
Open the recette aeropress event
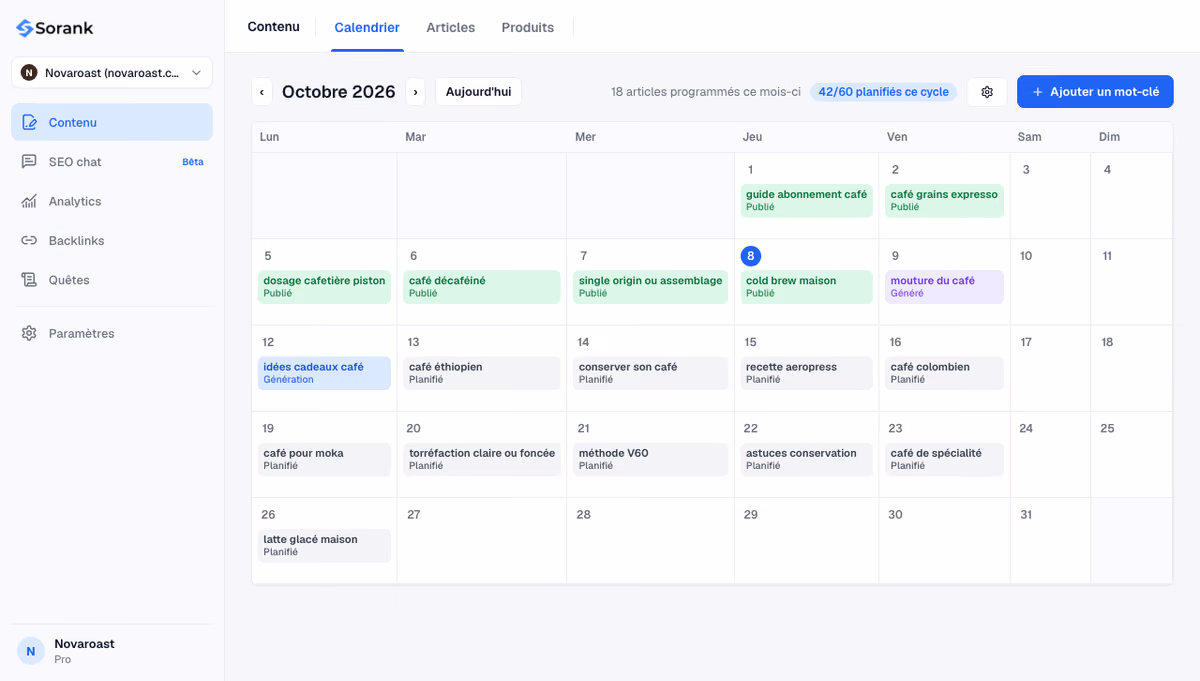pyautogui.click(x=807, y=372)
